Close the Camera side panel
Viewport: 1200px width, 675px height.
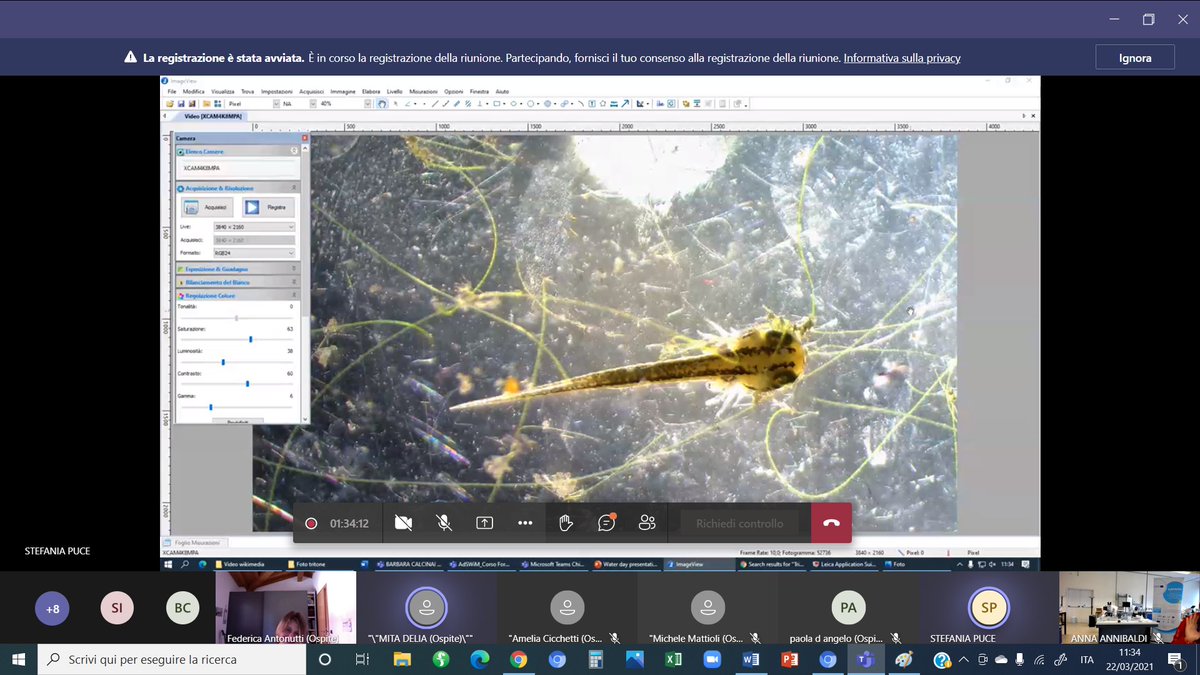coord(304,138)
